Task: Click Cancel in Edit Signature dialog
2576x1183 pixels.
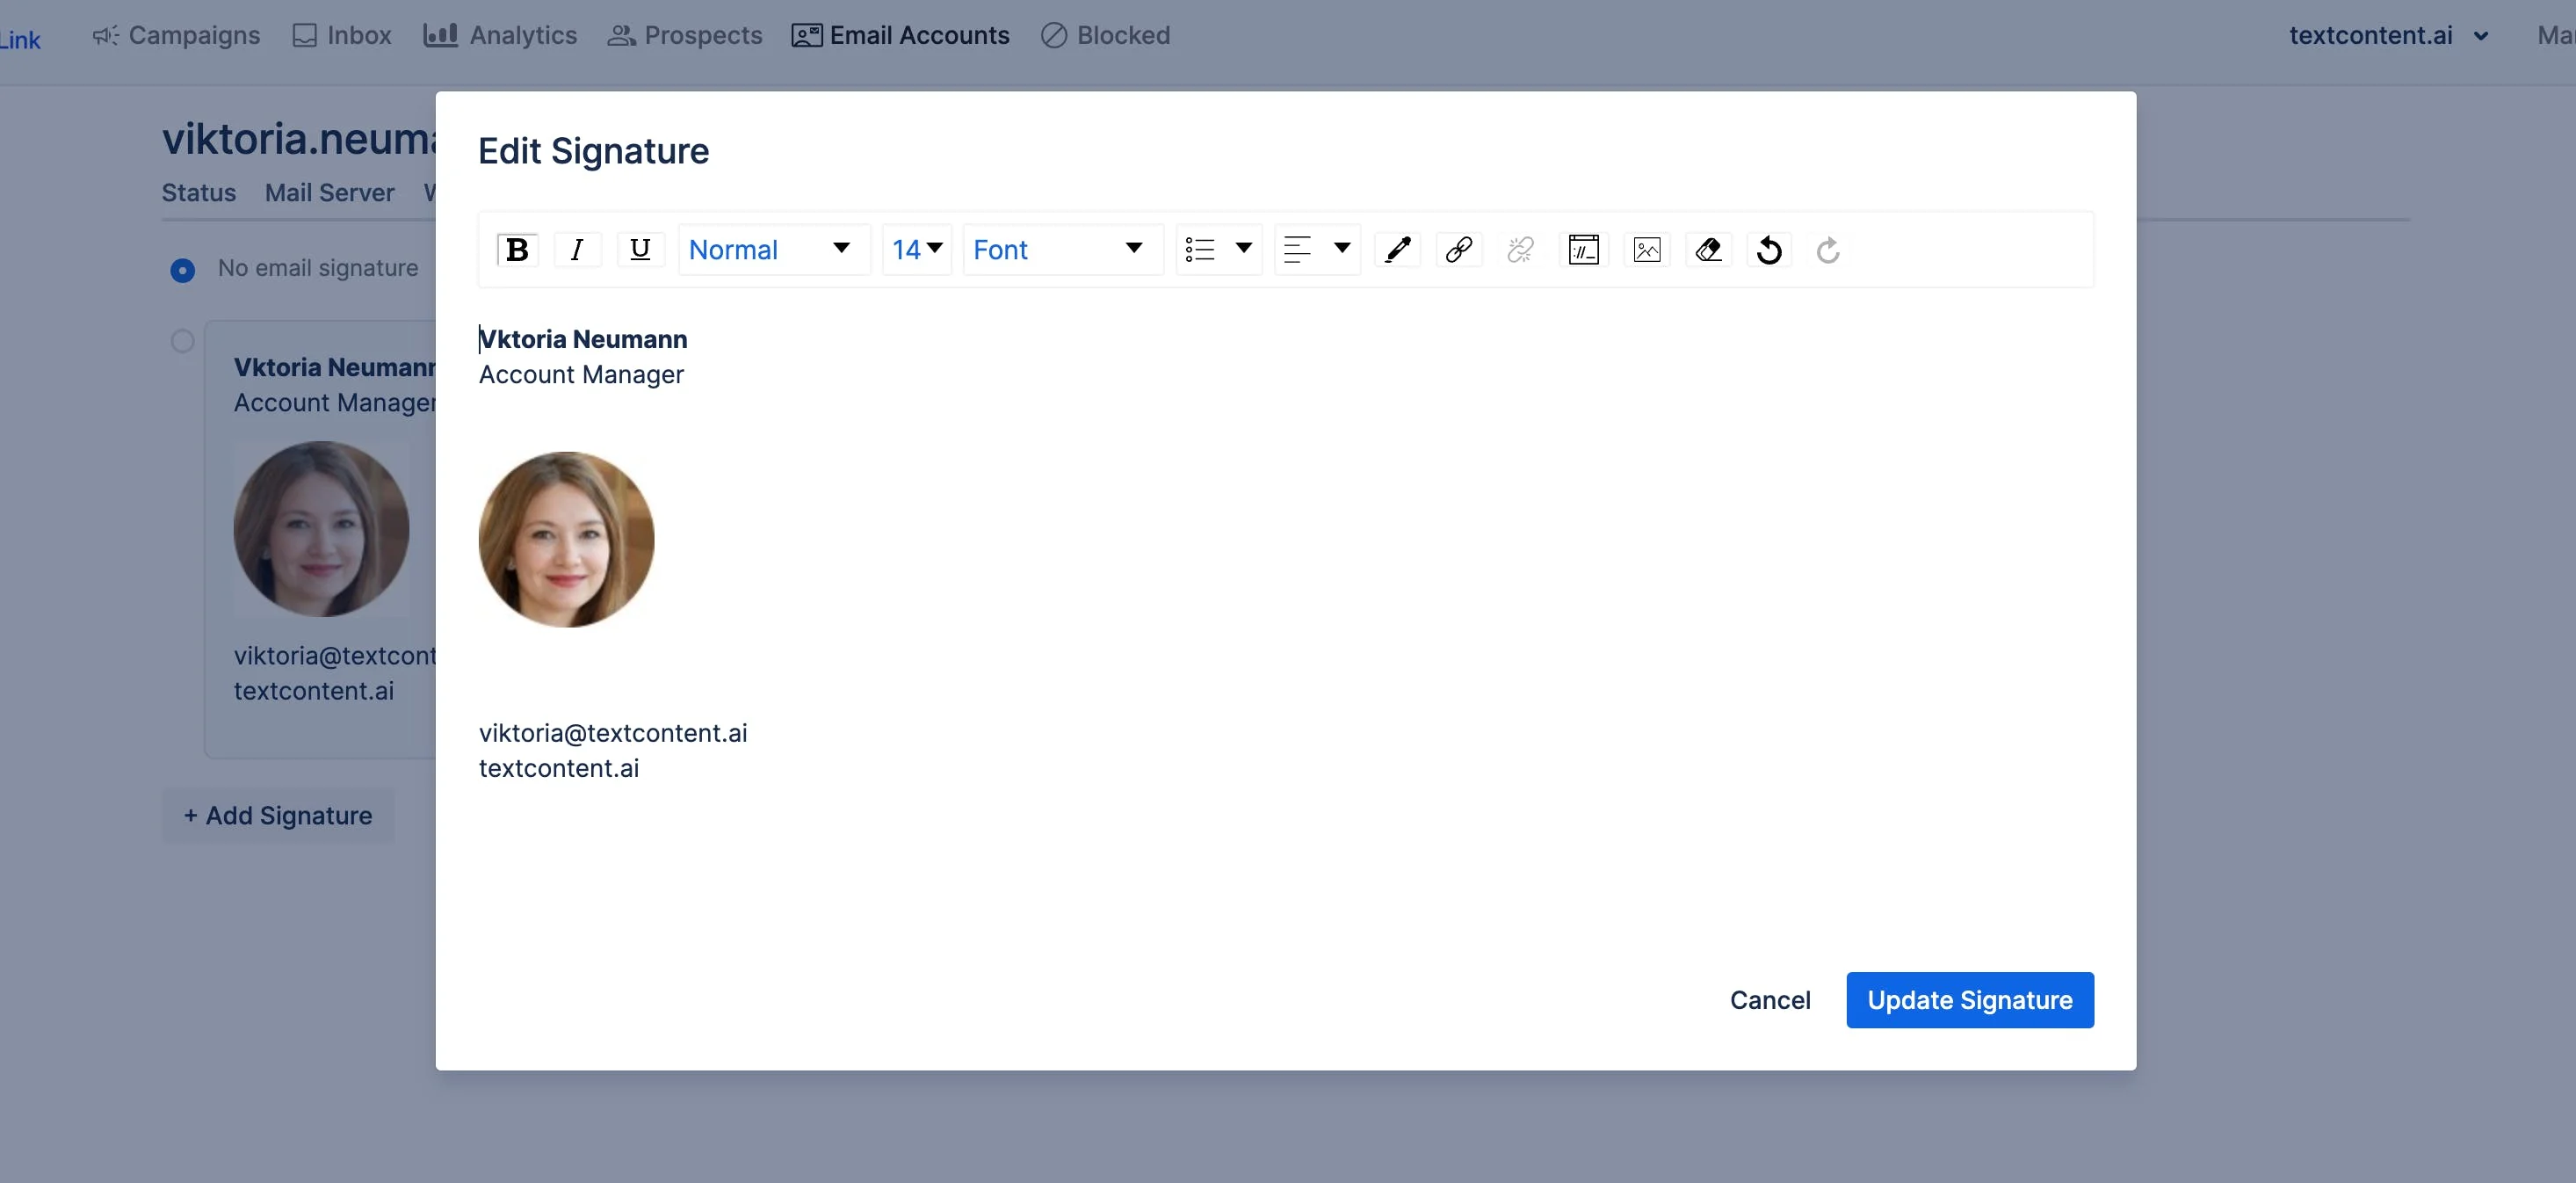Action: pos(1770,999)
